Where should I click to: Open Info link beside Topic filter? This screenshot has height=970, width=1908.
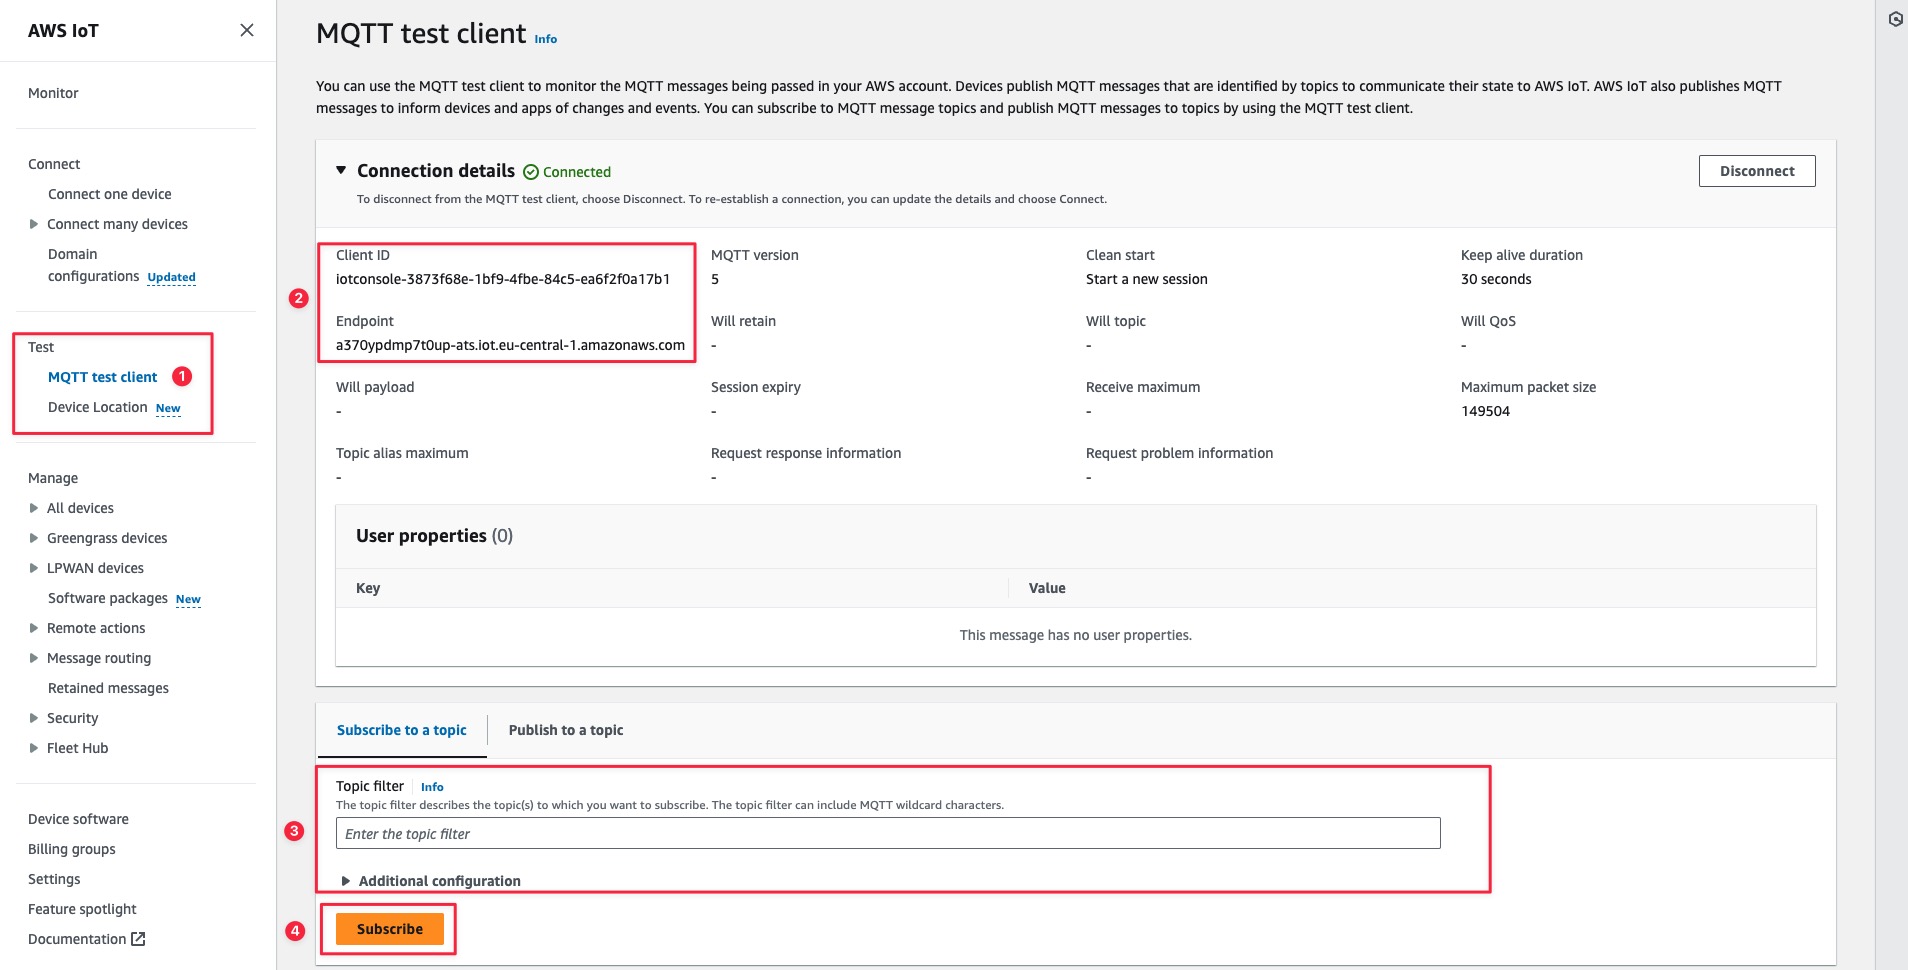tap(432, 787)
